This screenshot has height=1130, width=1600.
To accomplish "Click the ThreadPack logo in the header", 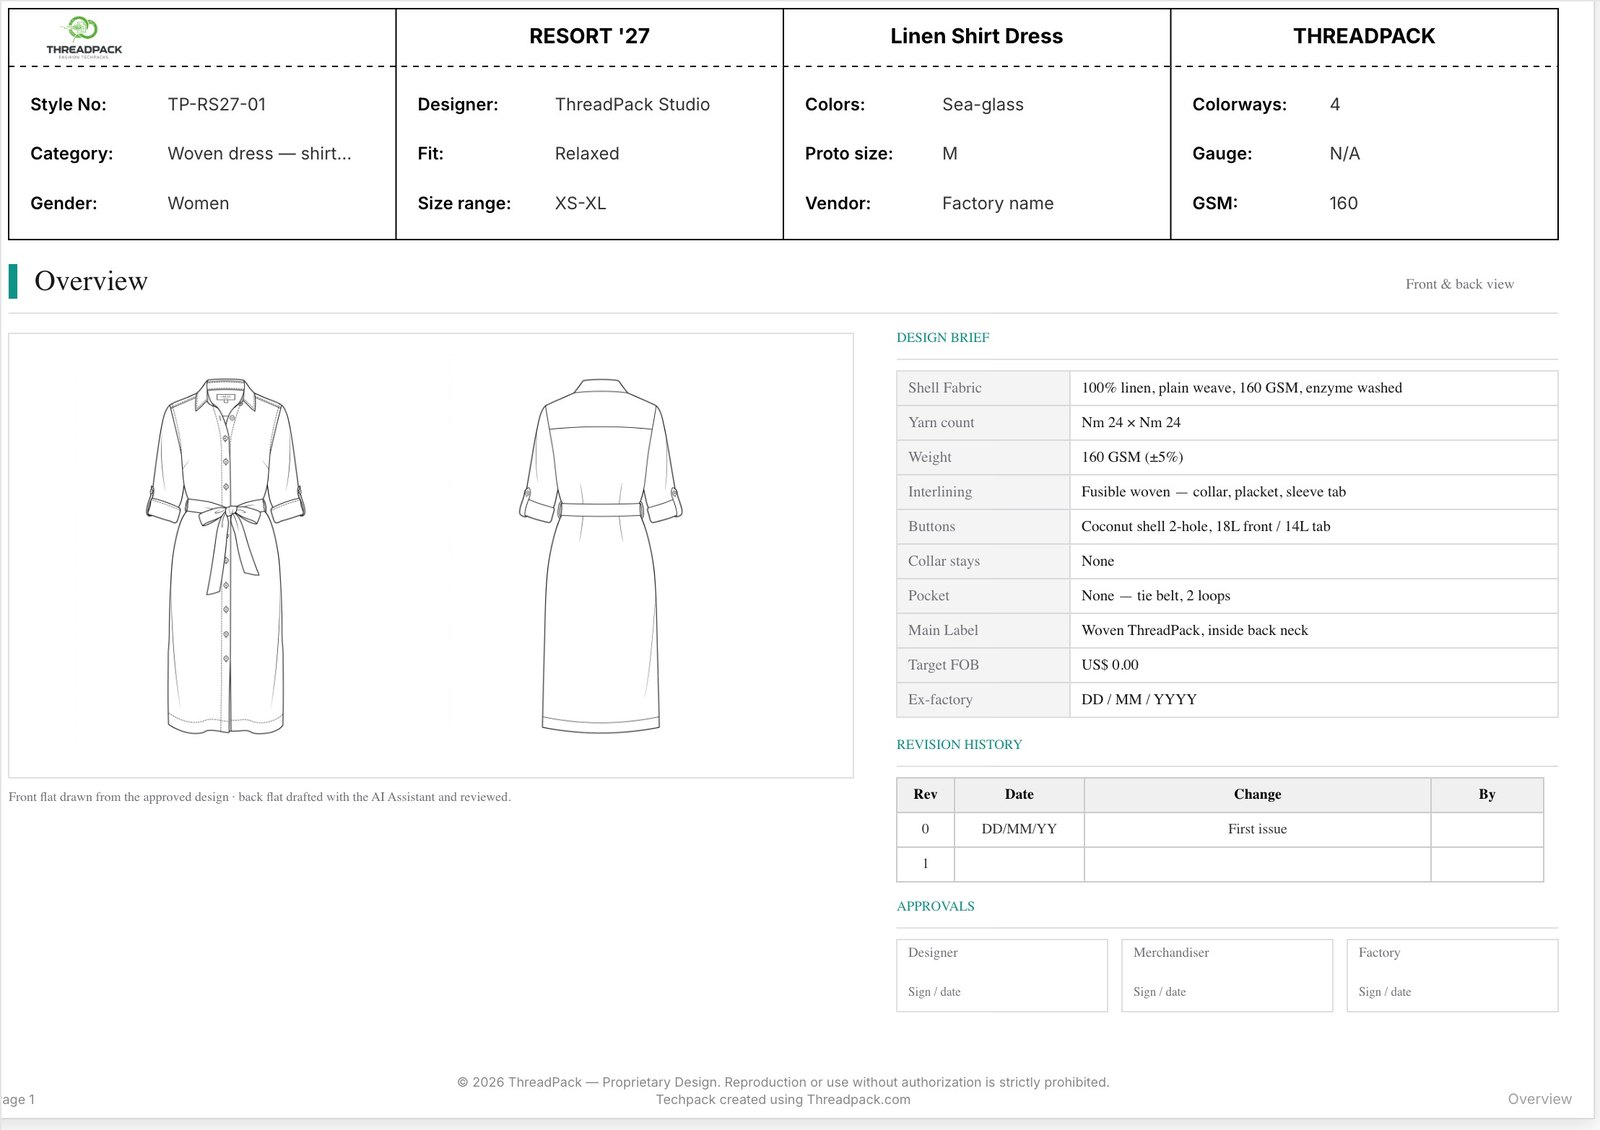I will [x=84, y=38].
